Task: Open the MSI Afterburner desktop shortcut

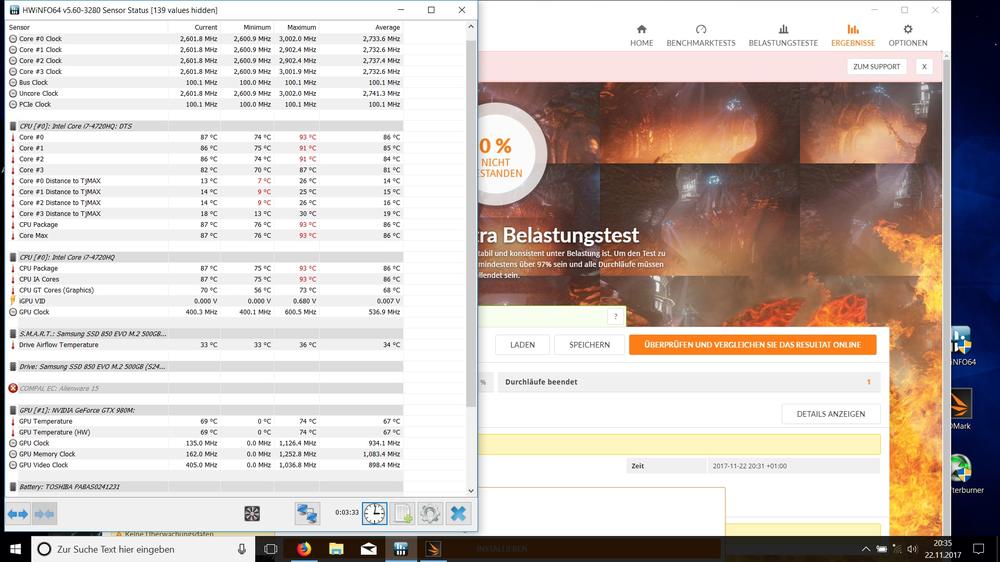Action: tap(960, 475)
